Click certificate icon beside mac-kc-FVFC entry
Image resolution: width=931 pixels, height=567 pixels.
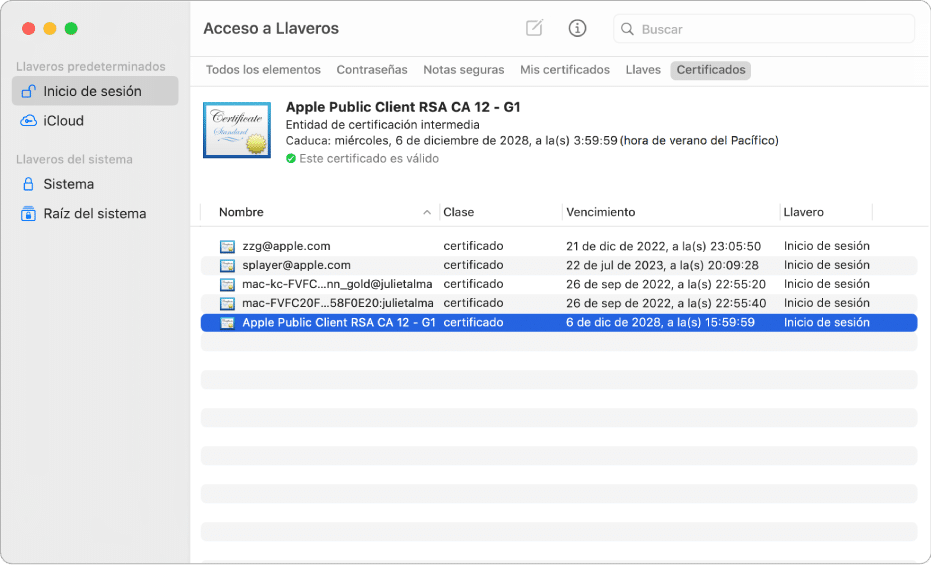coord(227,284)
